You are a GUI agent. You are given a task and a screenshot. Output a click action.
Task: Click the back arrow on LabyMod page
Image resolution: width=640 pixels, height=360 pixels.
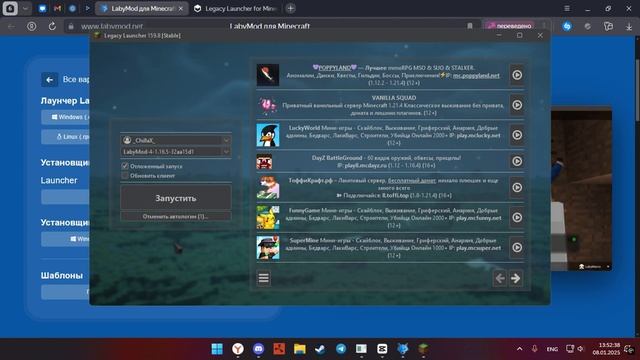coord(49,80)
